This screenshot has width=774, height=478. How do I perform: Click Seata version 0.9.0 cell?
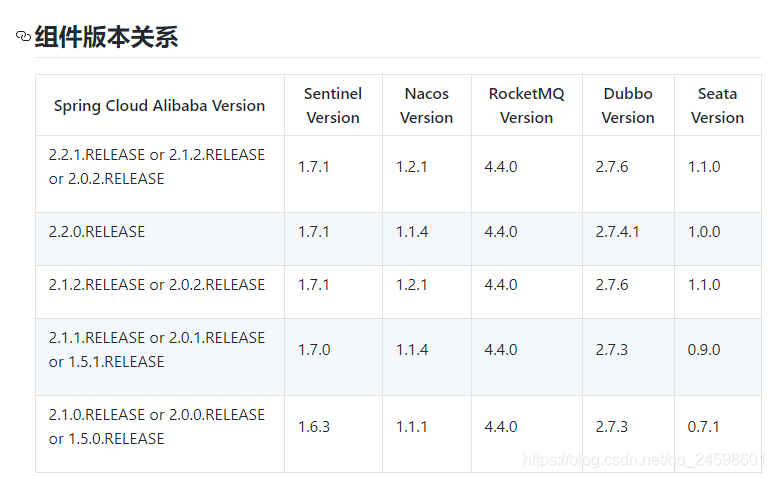coord(704,349)
